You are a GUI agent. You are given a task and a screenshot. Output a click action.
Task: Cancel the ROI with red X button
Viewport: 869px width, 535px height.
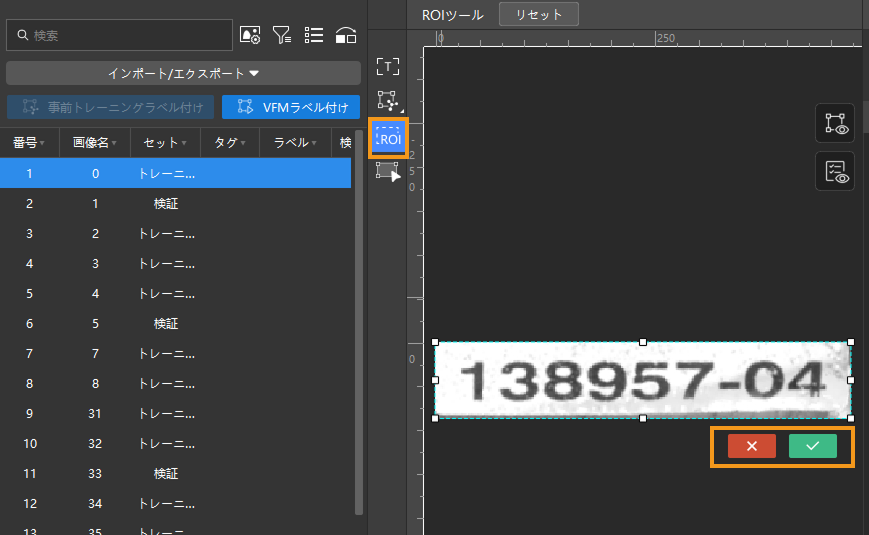click(x=752, y=446)
